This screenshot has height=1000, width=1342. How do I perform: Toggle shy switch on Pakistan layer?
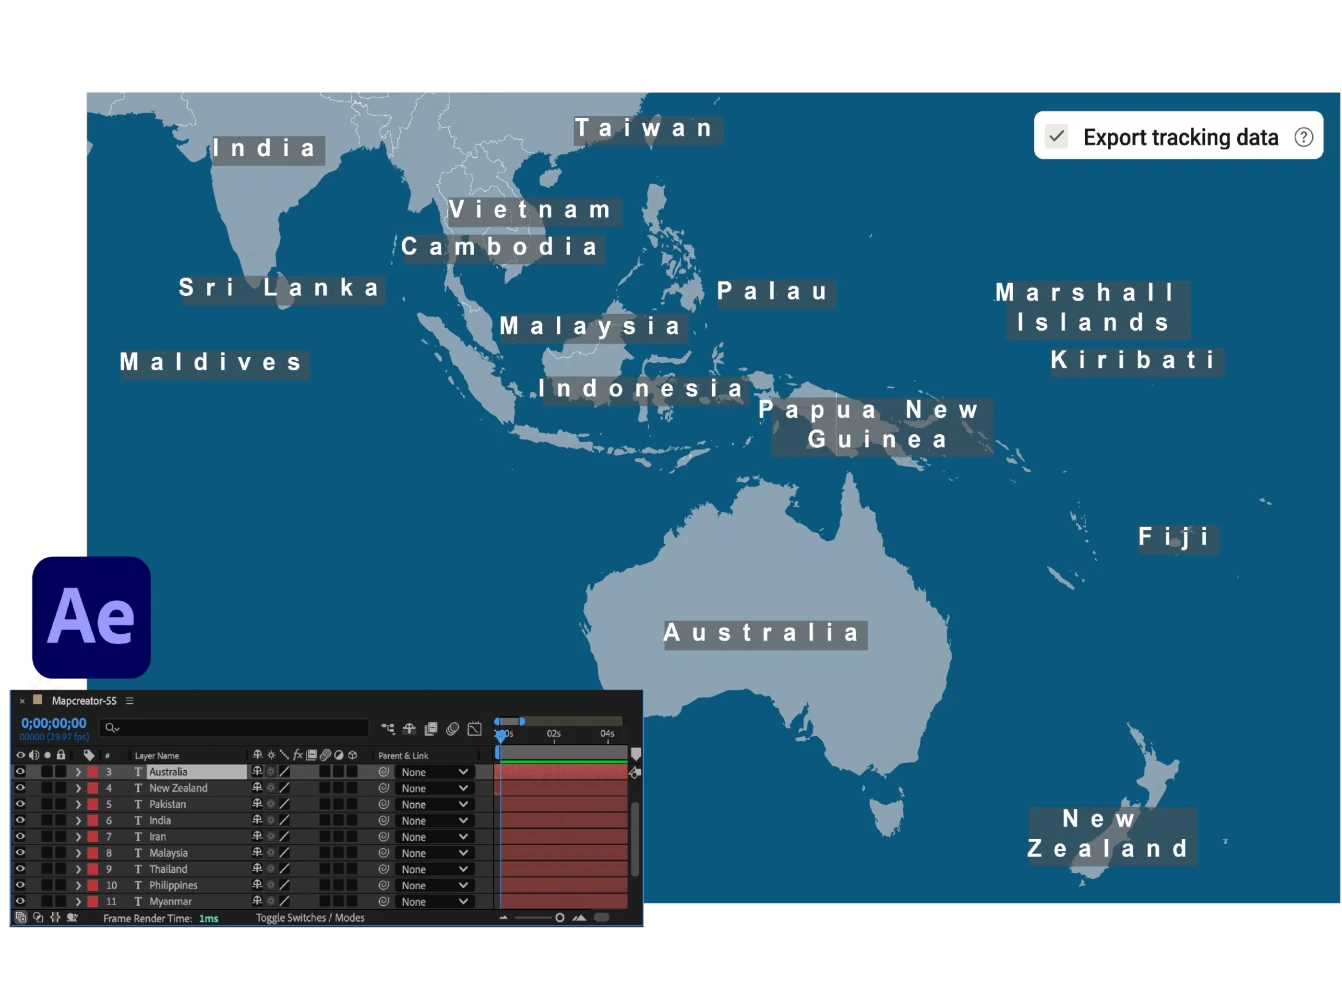coord(257,804)
